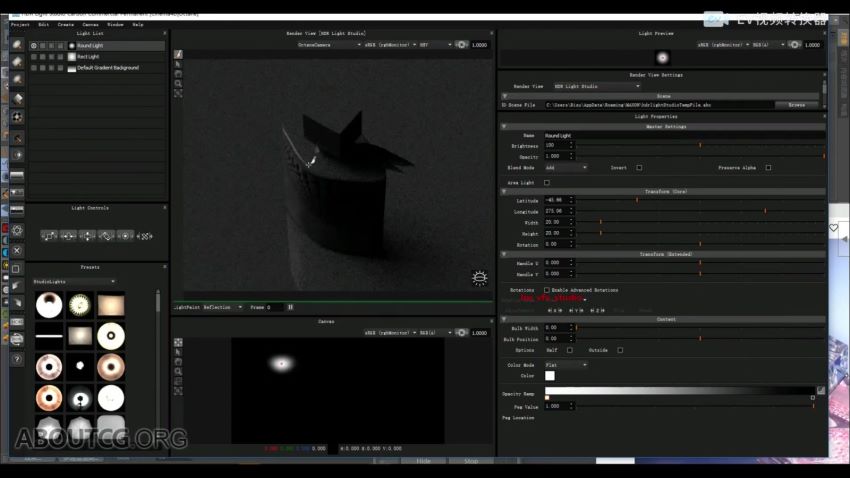Add a light with the second left toolbar icon
Screen dimensions: 850x478
coord(17,62)
